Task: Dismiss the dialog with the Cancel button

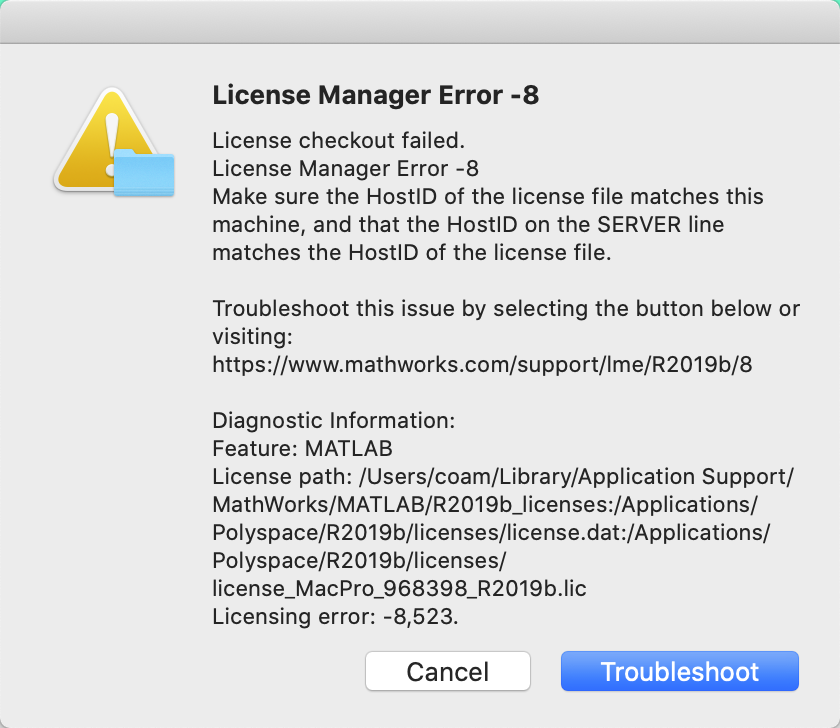Action: tap(447, 671)
